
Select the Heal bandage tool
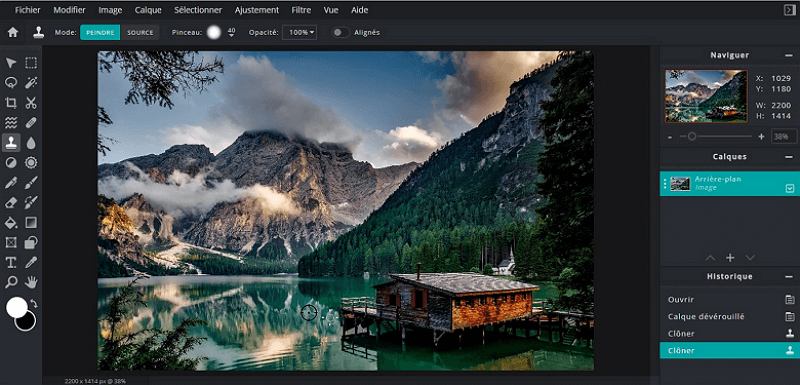point(31,122)
